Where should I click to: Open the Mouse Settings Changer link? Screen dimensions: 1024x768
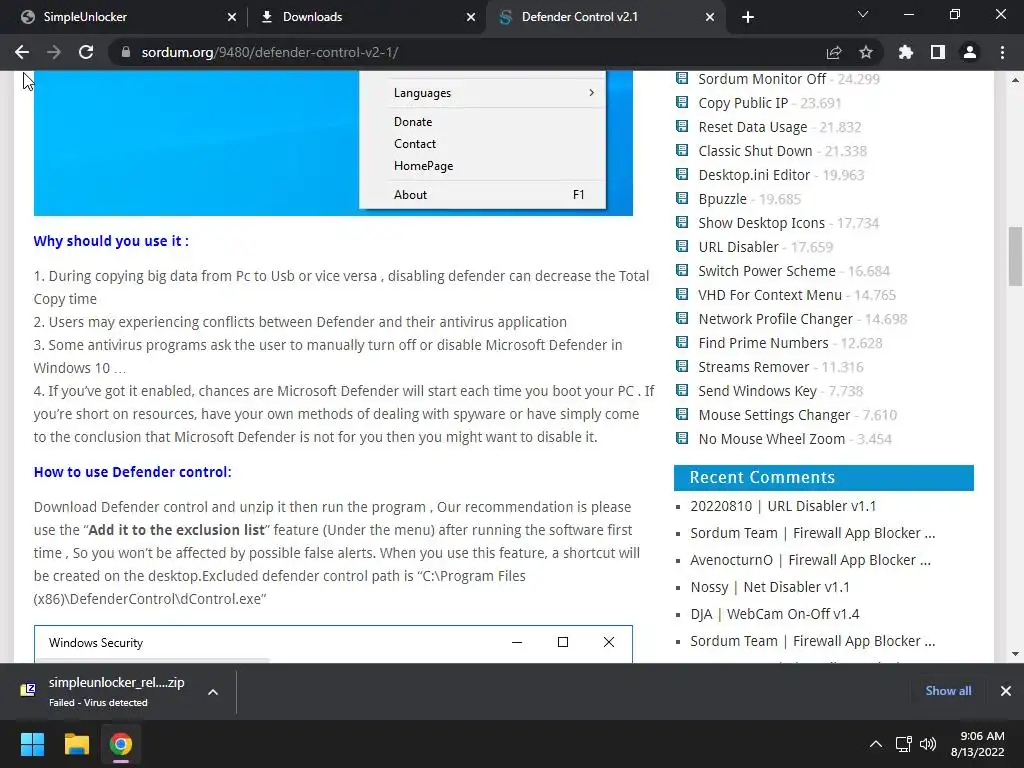tap(774, 415)
